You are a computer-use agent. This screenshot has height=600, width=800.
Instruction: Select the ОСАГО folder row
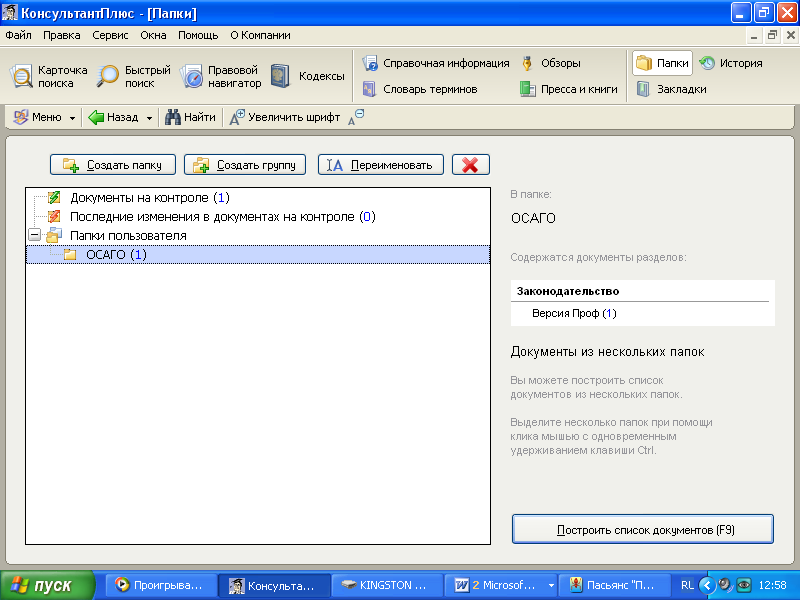pos(258,255)
